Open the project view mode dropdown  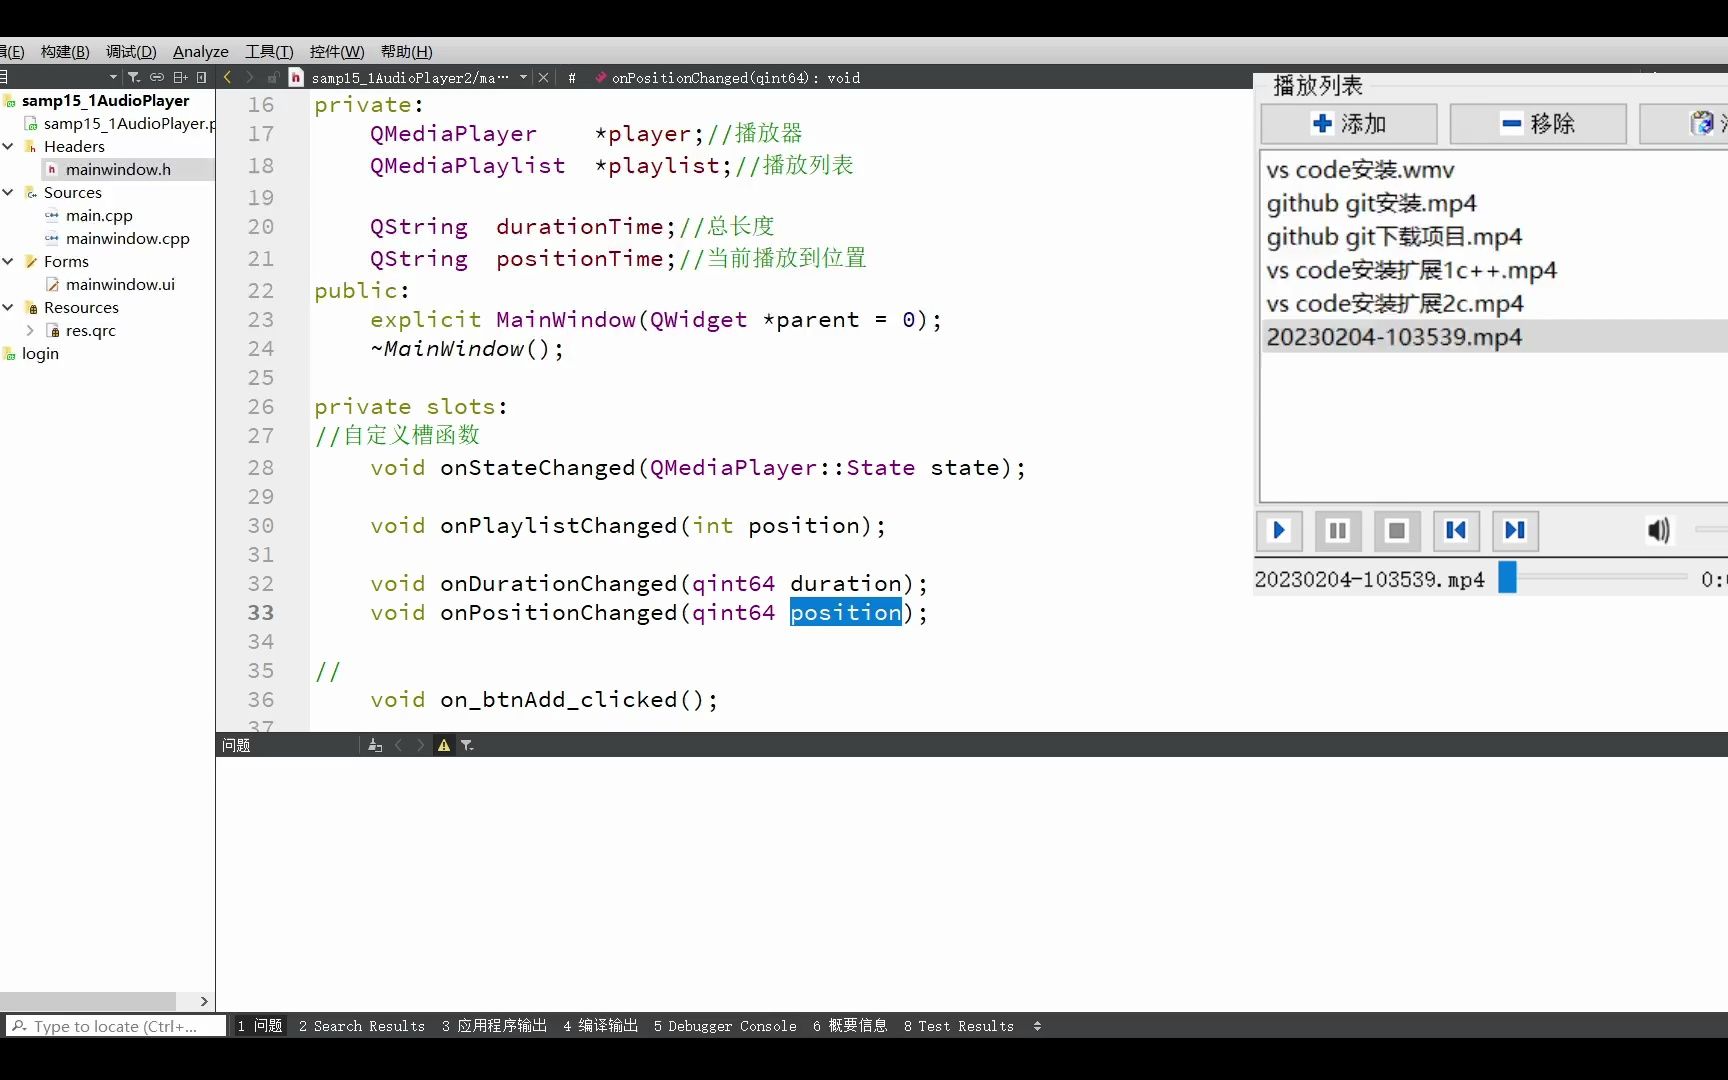point(113,77)
